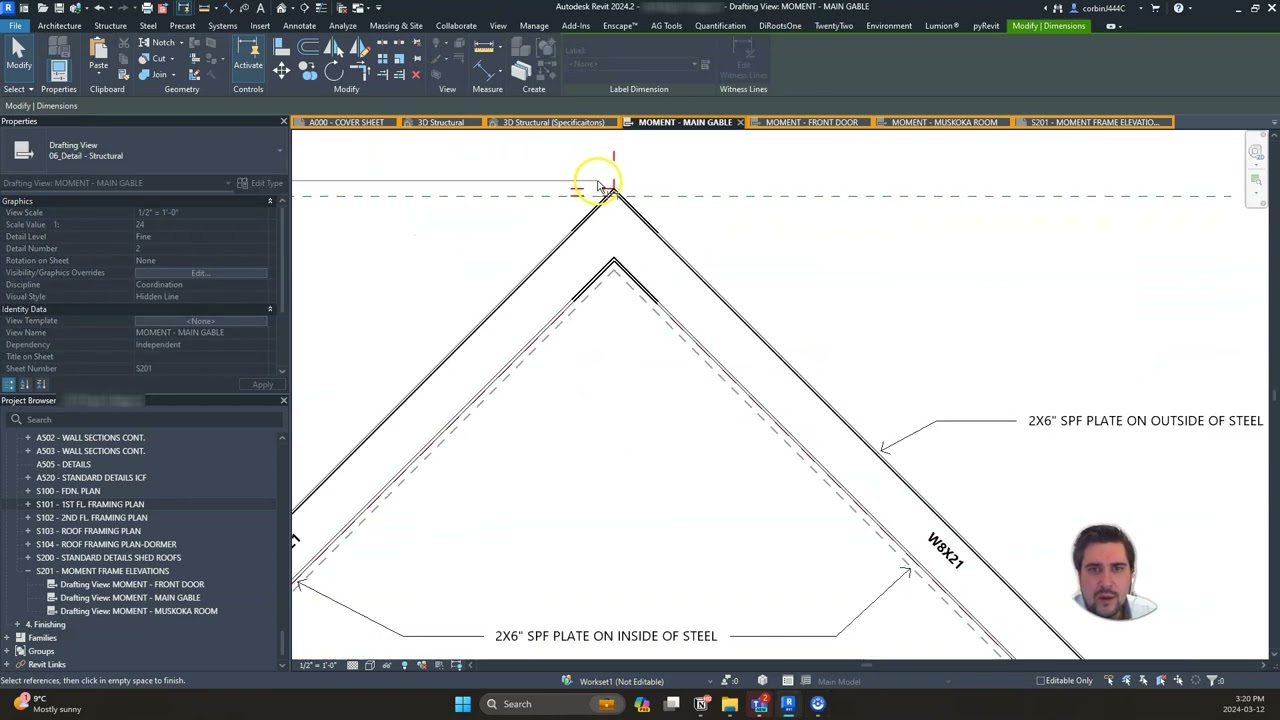The image size is (1280, 720).
Task: Click the View Template None button
Action: click(x=201, y=321)
